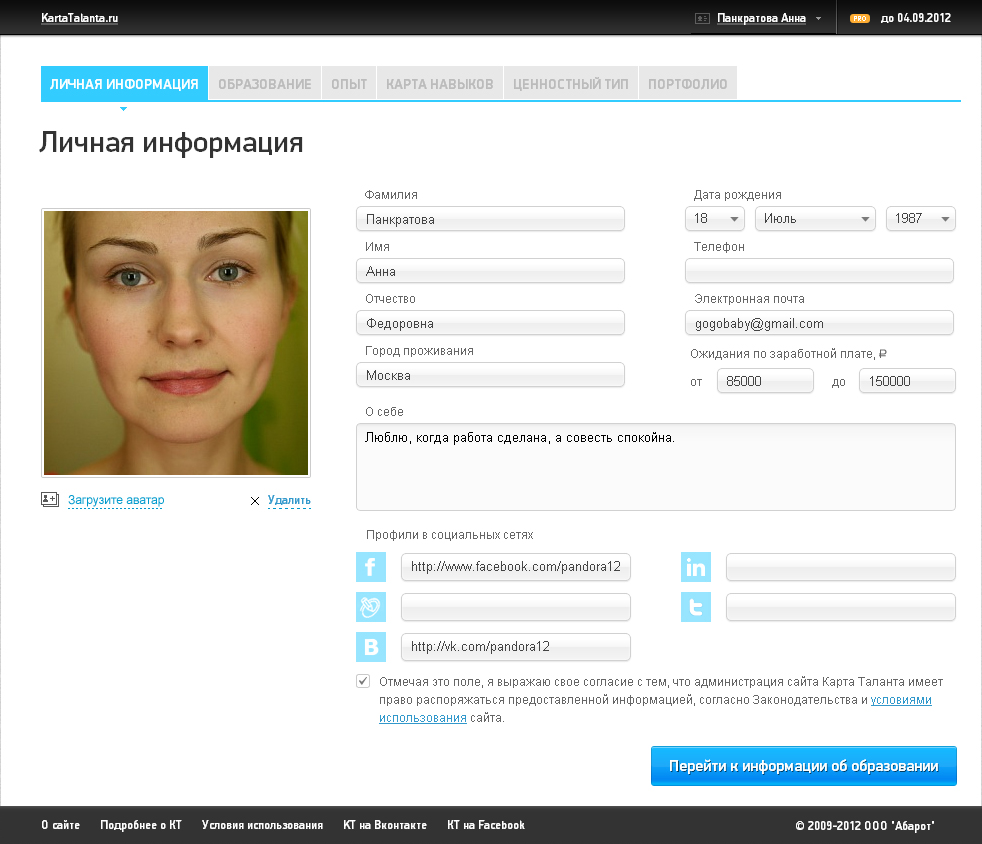Click the upload avatar icon

(49, 499)
